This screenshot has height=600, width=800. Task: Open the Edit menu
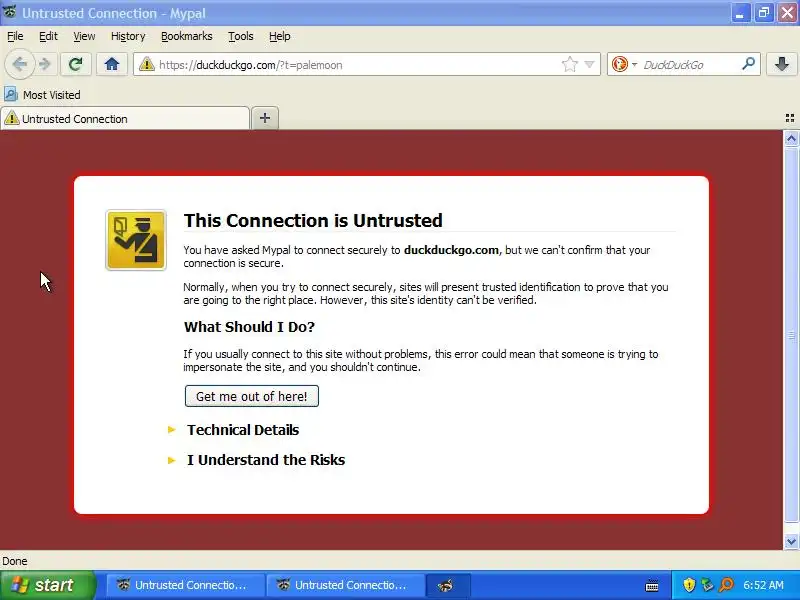(48, 36)
